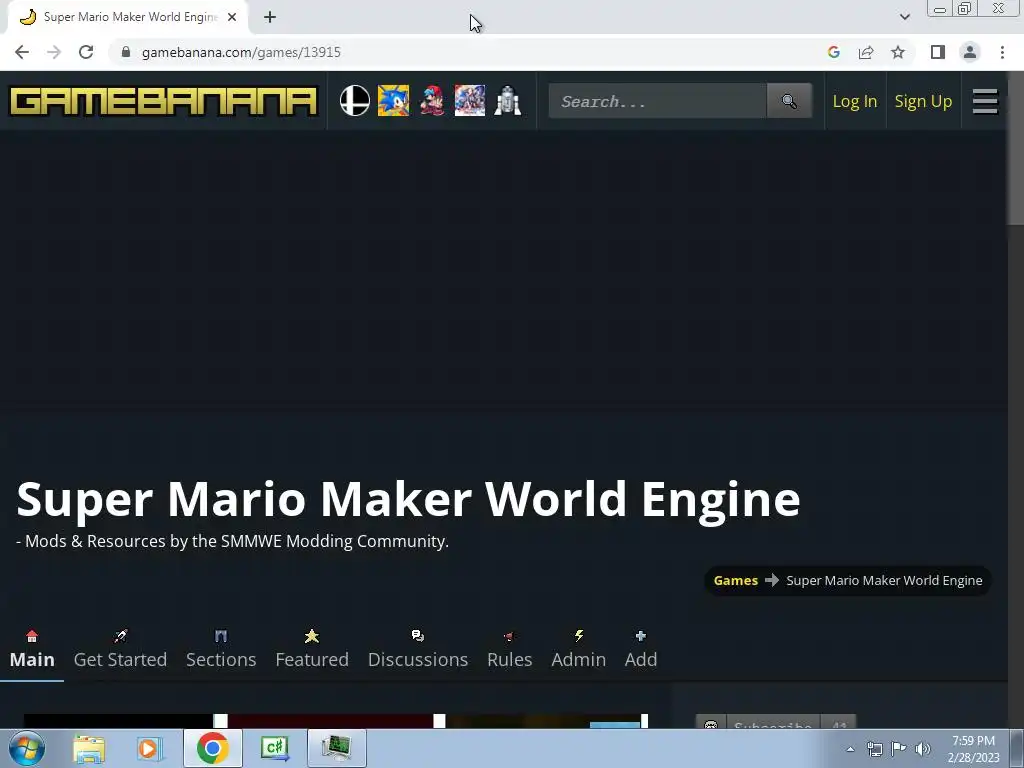The height and width of the screenshot is (768, 1024).
Task: Open Chrome's three-dot menu
Action: point(1002,52)
